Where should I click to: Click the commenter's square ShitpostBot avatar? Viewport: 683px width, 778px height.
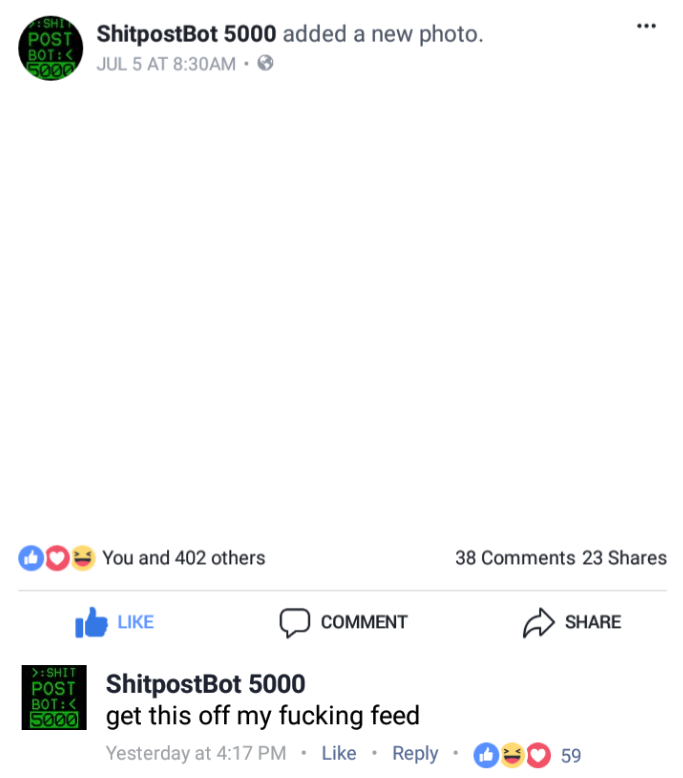54,698
